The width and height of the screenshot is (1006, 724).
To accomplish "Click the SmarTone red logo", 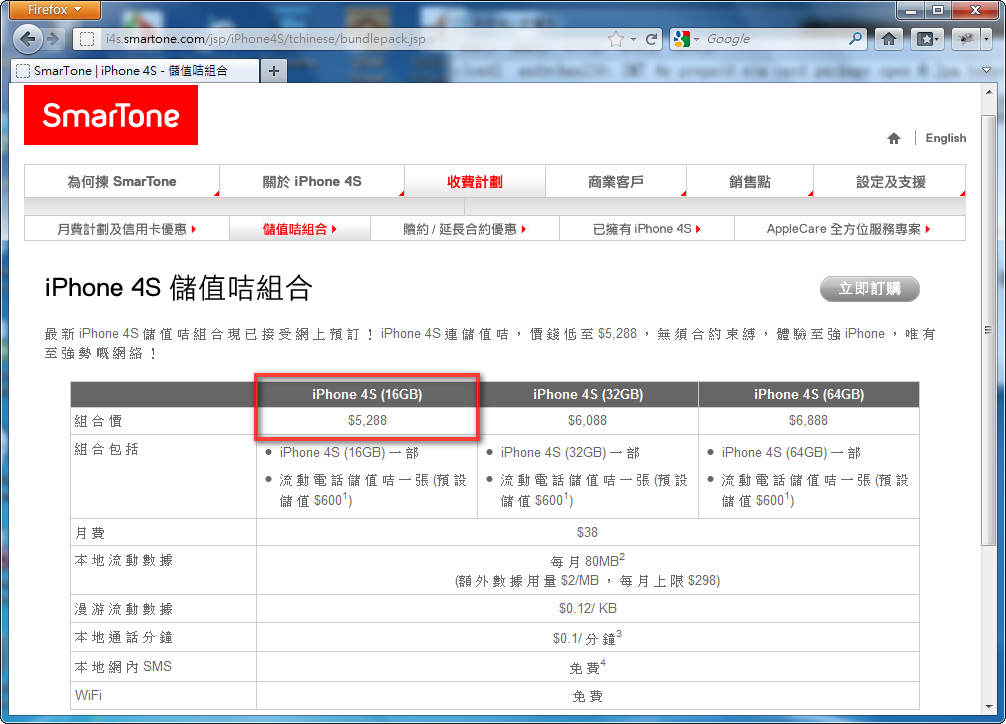I will (x=111, y=115).
